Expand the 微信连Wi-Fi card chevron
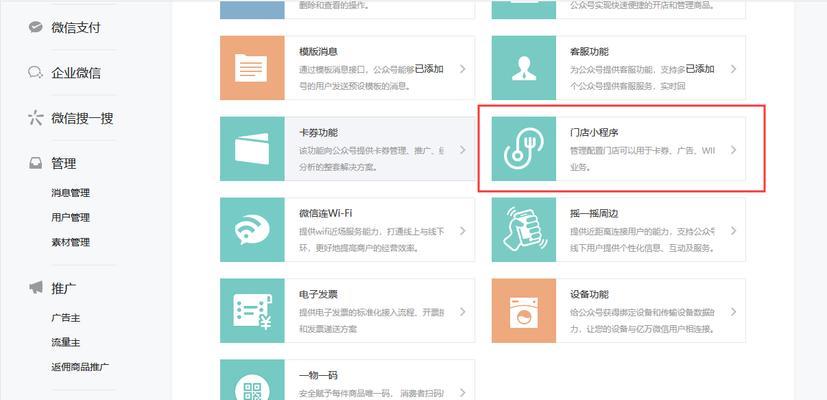 463,231
